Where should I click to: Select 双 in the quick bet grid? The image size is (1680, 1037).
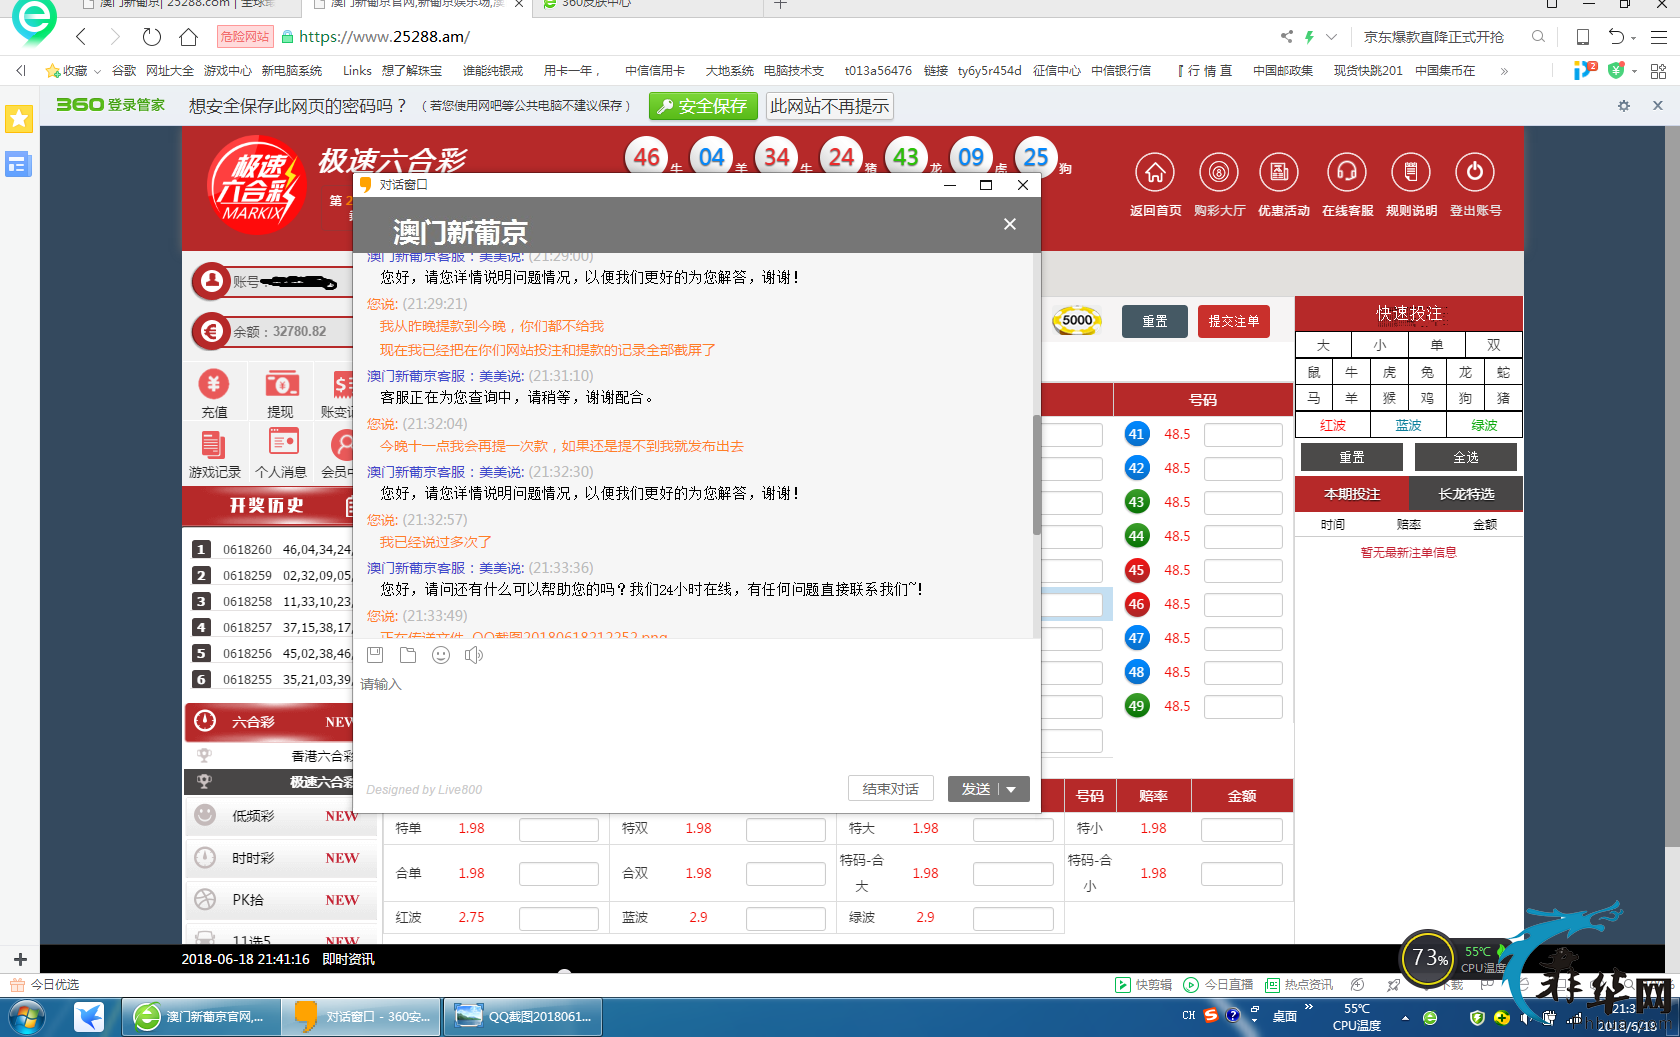pyautogui.click(x=1494, y=345)
